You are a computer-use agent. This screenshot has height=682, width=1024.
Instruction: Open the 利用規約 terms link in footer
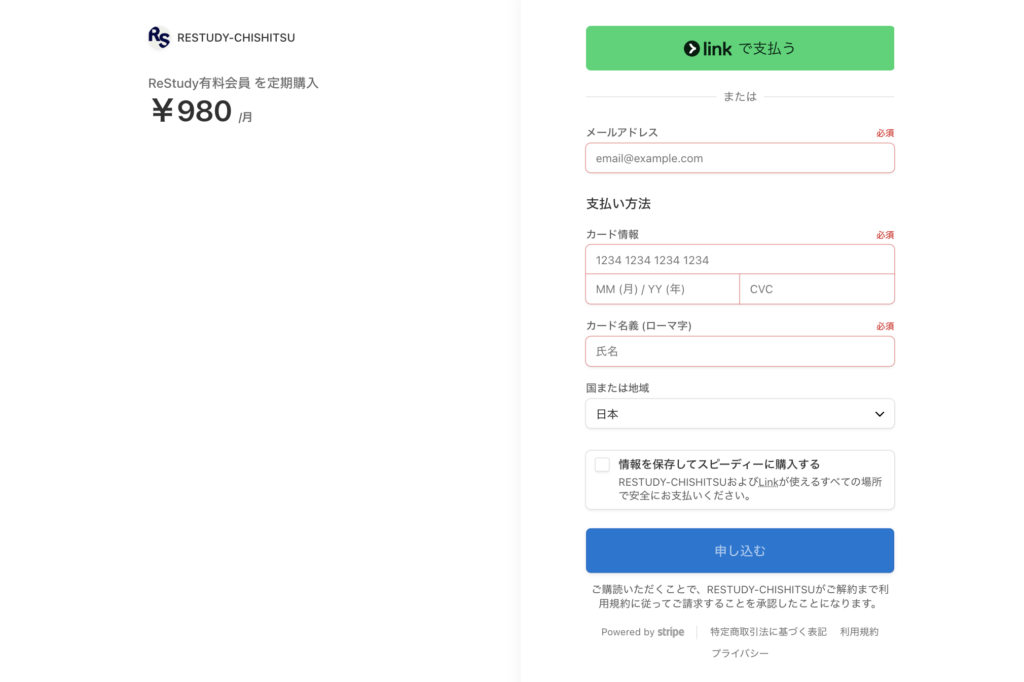click(859, 632)
